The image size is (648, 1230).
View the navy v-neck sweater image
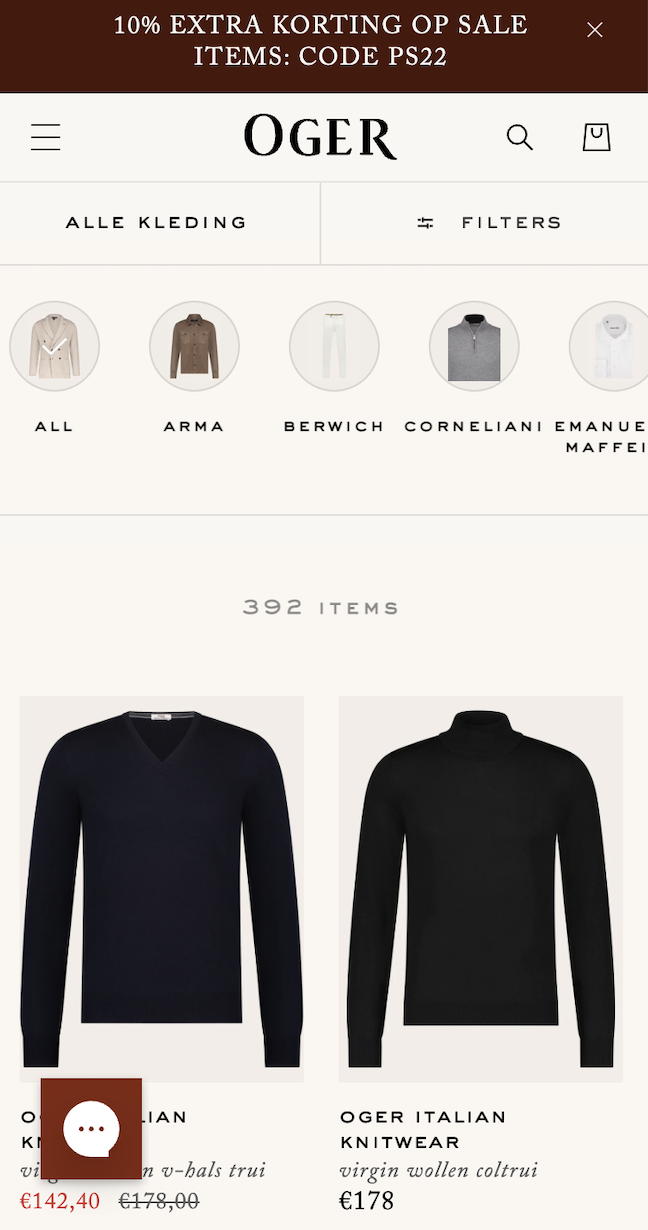[162, 889]
